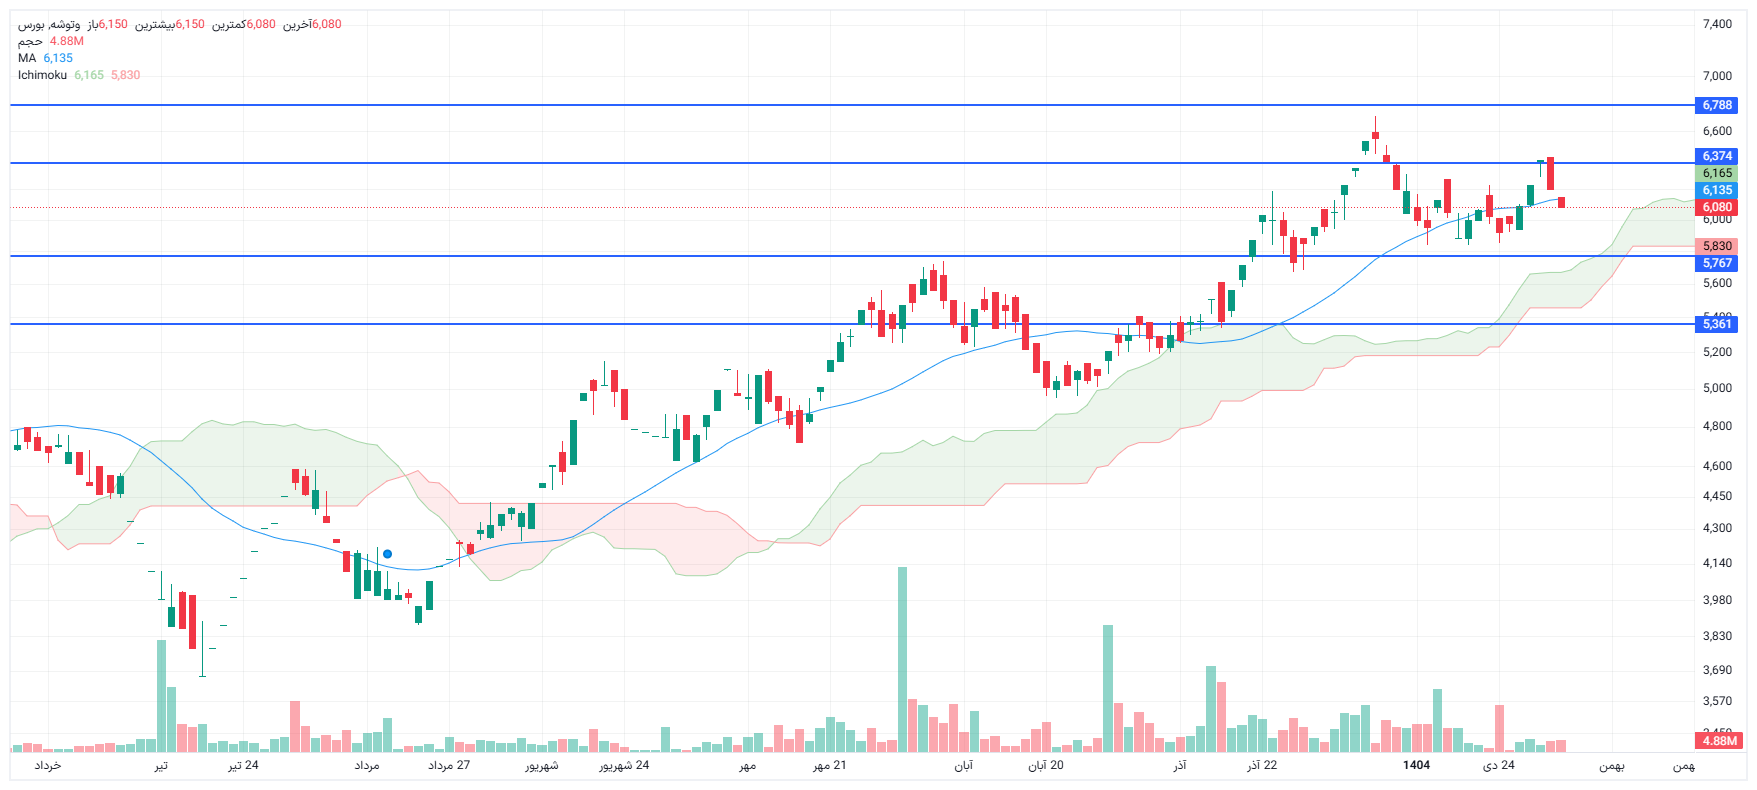Click the شهریور month label on time axis

(541, 765)
